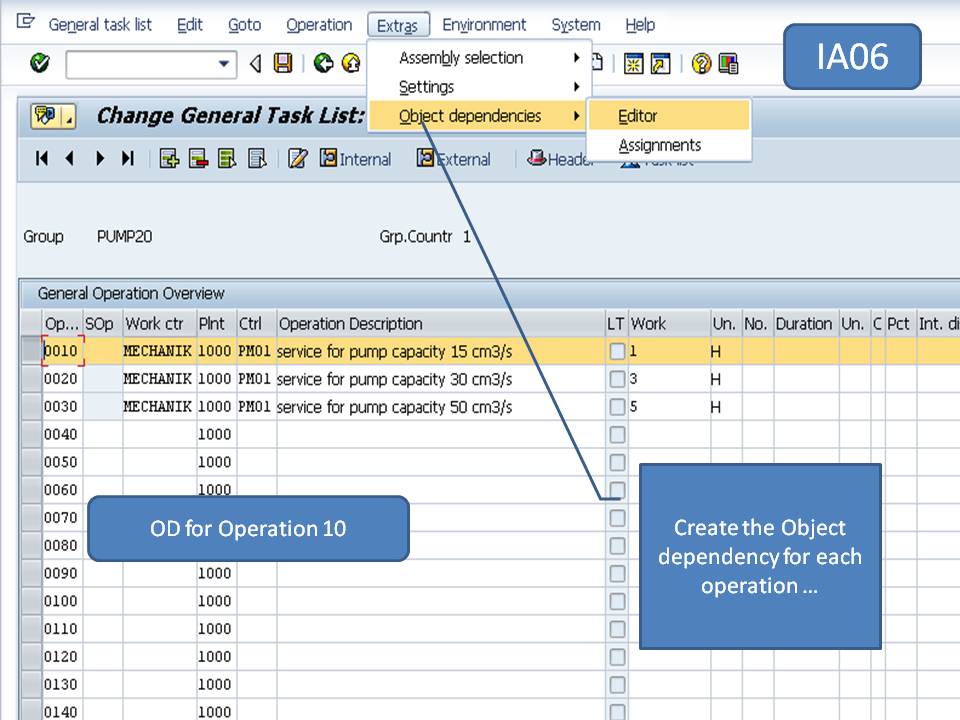Click the Generate shortcut icon
Screen dimensions: 960x720
click(661, 63)
